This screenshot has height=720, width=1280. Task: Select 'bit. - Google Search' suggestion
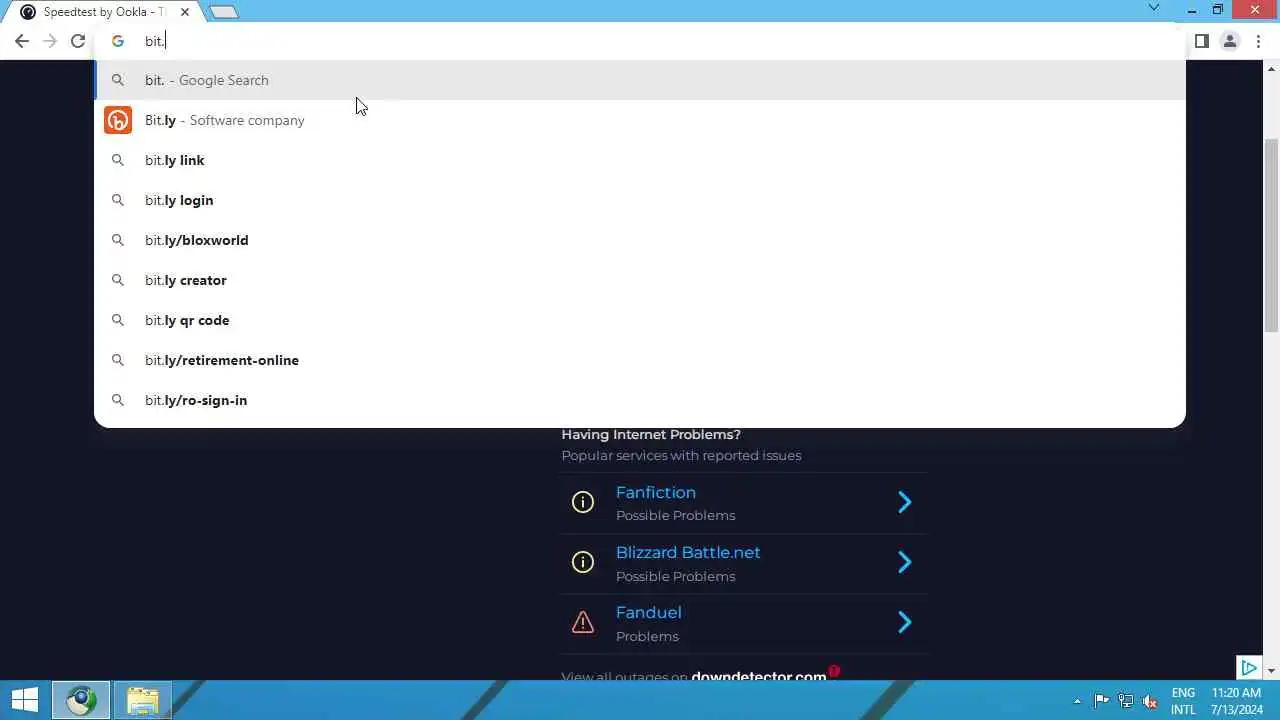(640, 80)
